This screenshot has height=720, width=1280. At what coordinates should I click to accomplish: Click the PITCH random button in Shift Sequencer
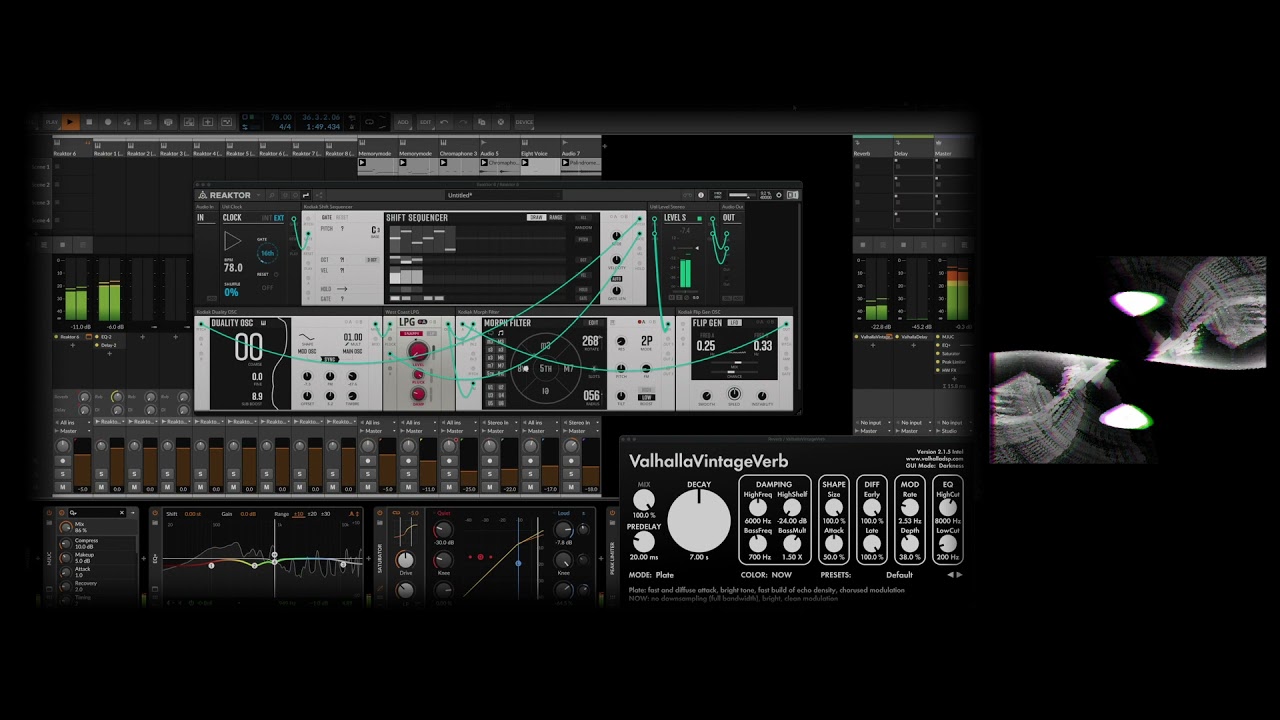coord(584,239)
